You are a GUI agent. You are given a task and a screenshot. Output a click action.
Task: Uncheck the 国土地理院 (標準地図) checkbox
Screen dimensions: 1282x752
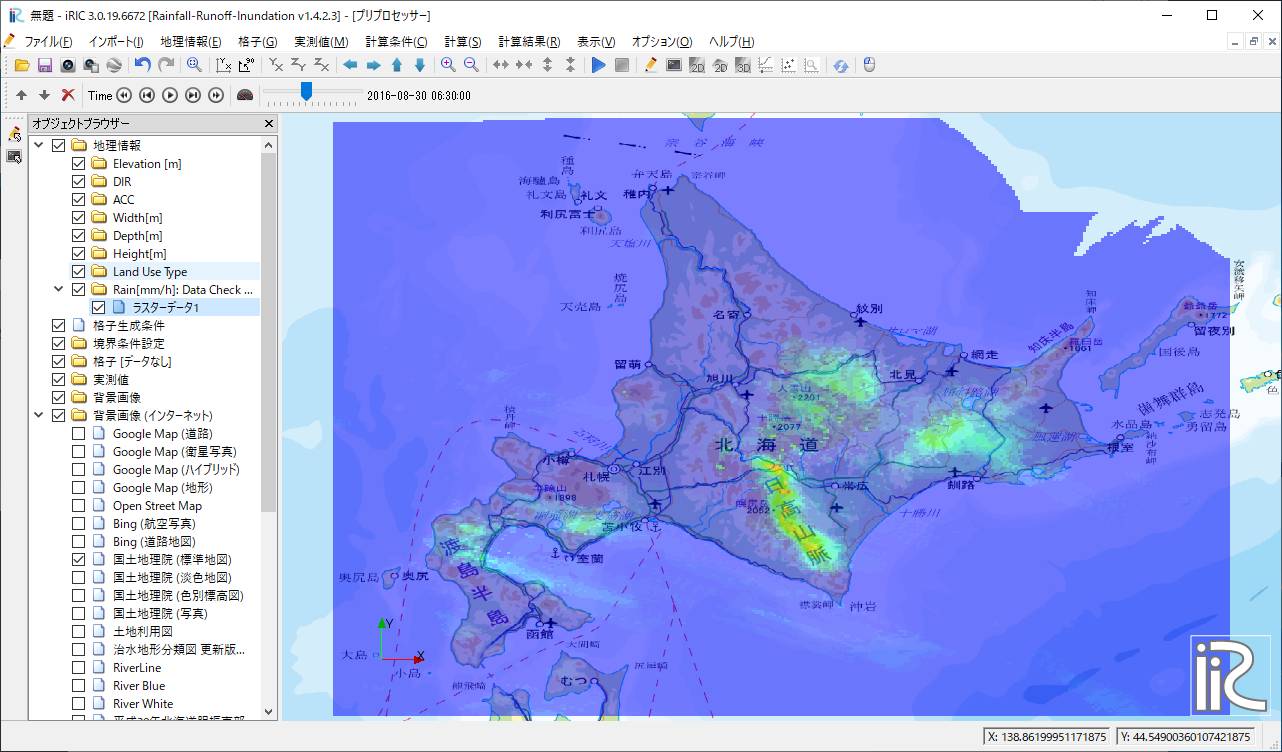(x=79, y=560)
